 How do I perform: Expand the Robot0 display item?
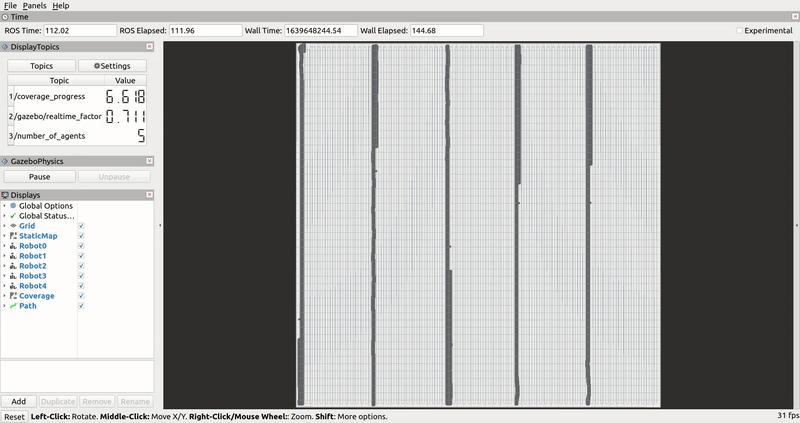(5, 246)
